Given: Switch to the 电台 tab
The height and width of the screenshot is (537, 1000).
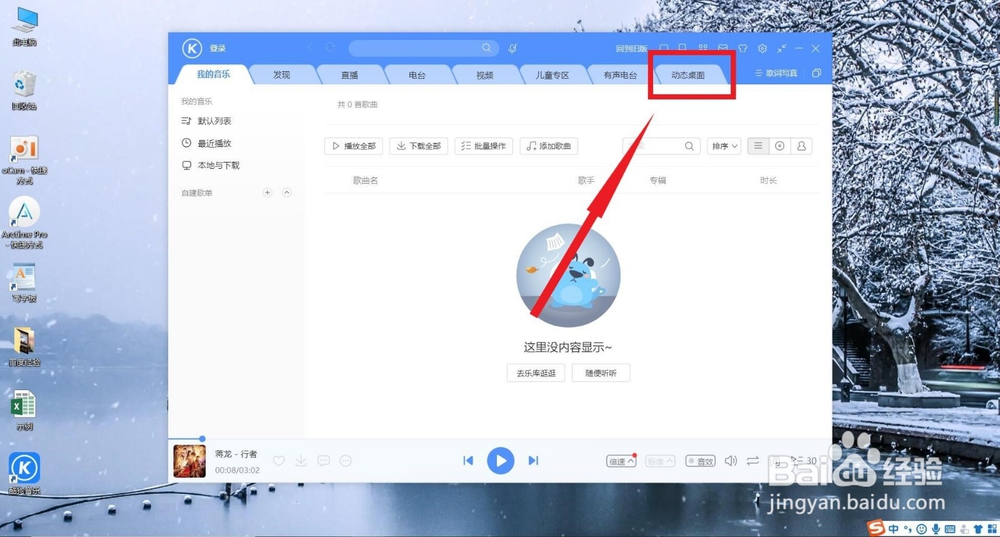Looking at the screenshot, I should (x=417, y=75).
